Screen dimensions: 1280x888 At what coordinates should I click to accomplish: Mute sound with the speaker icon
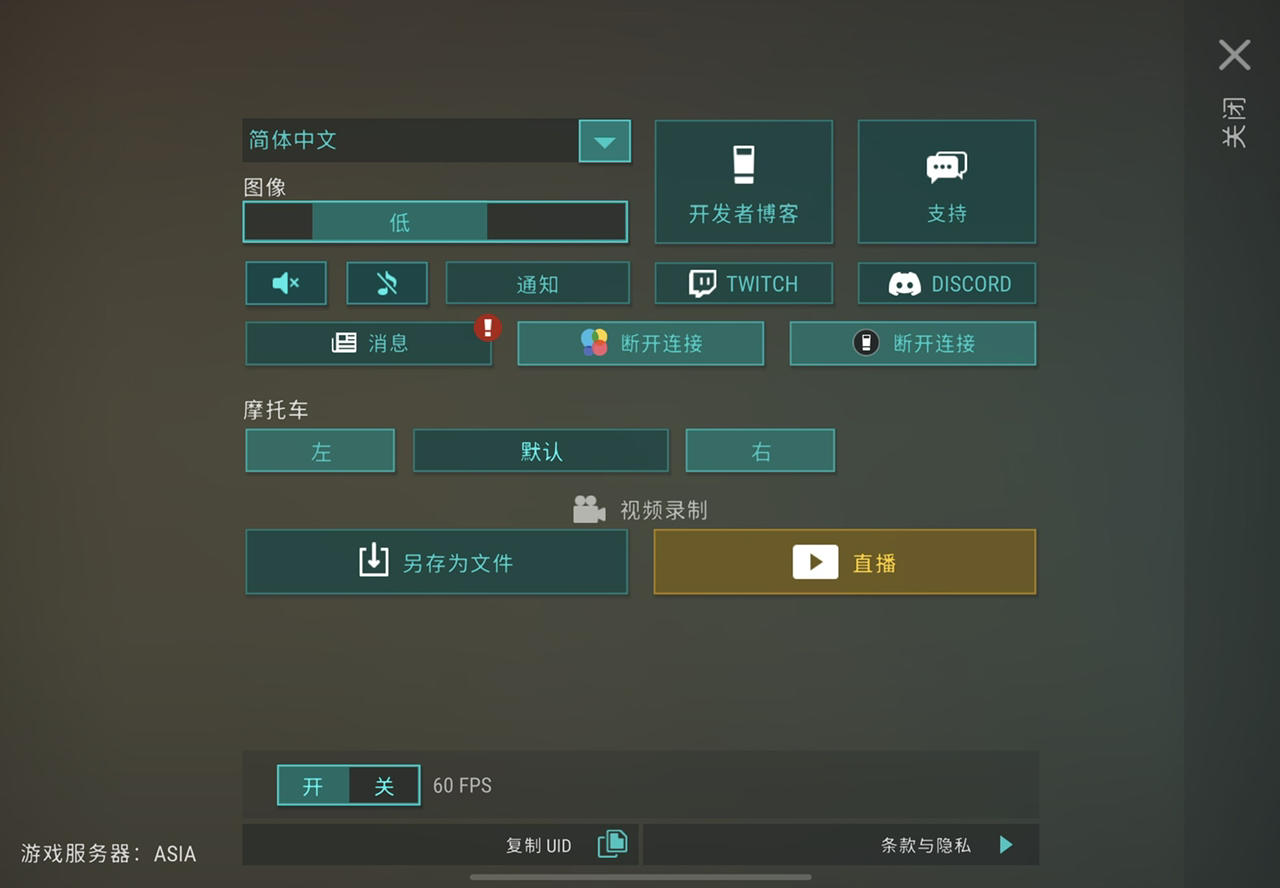tap(286, 283)
